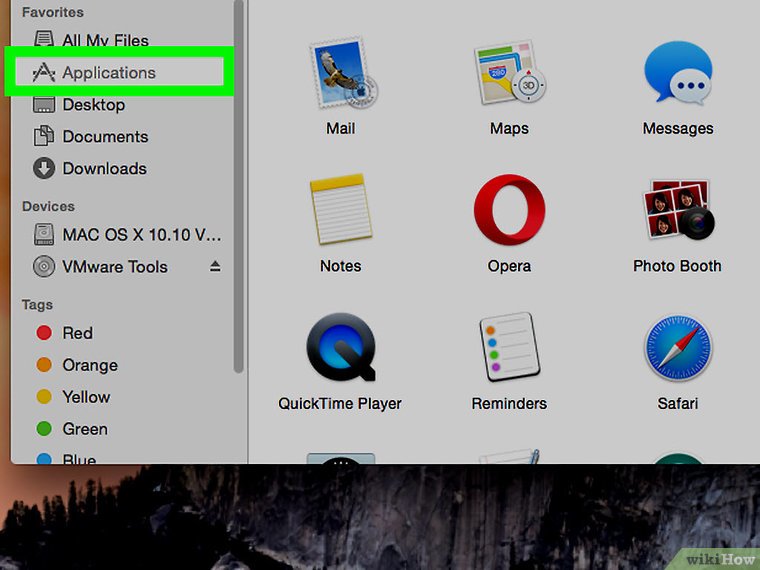Launch the Opera browser icon
This screenshot has width=760, height=570.
pos(509,211)
